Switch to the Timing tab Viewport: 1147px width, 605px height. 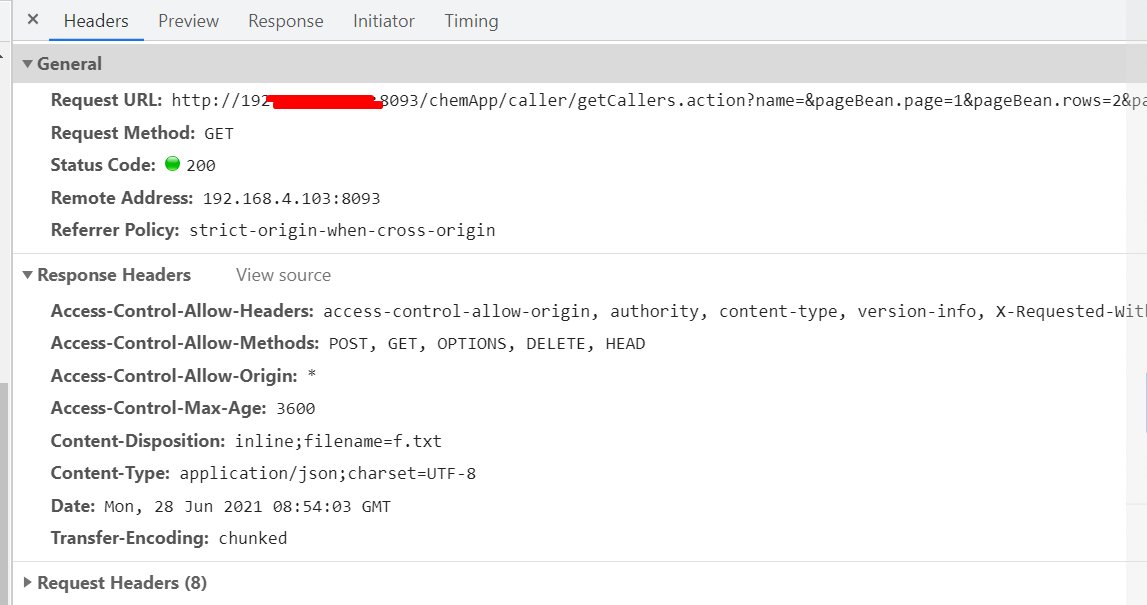click(471, 21)
